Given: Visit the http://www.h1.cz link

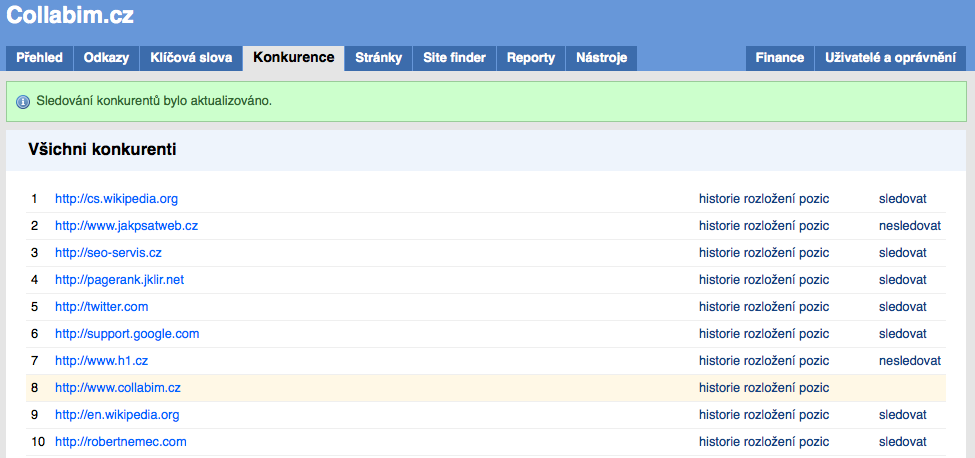Looking at the screenshot, I should pyautogui.click(x=101, y=360).
